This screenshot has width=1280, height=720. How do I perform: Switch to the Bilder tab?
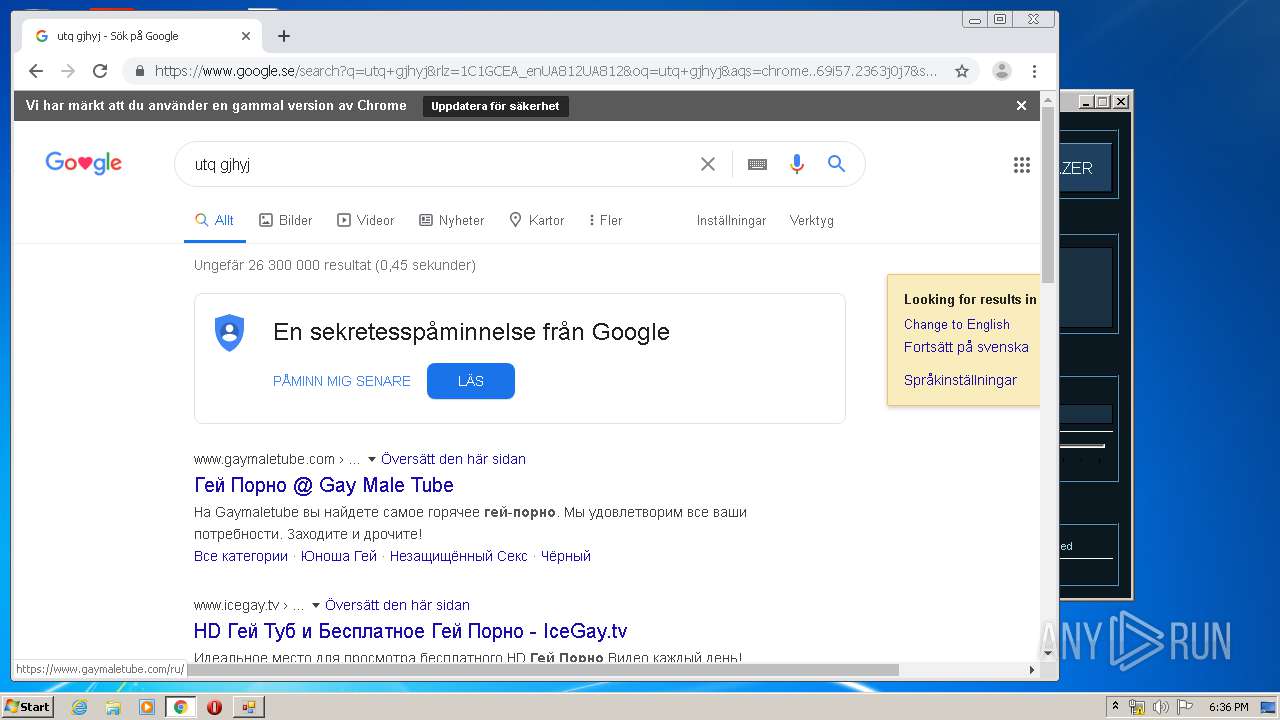pos(286,220)
